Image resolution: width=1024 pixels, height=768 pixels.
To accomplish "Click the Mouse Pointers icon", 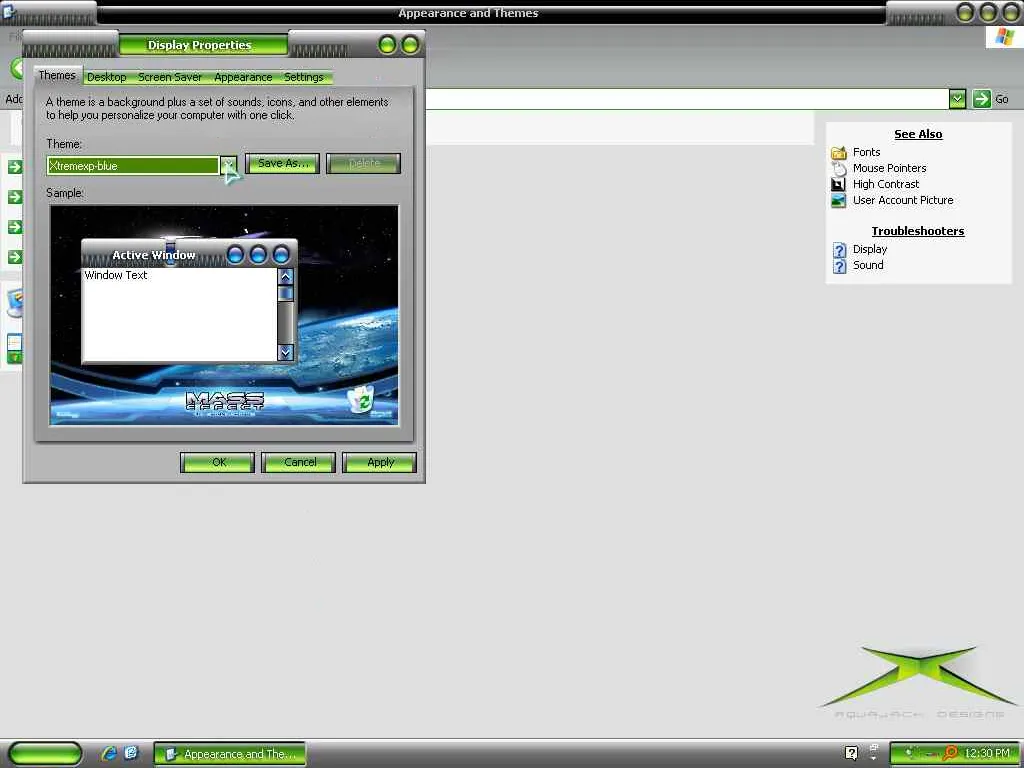I will coord(839,168).
